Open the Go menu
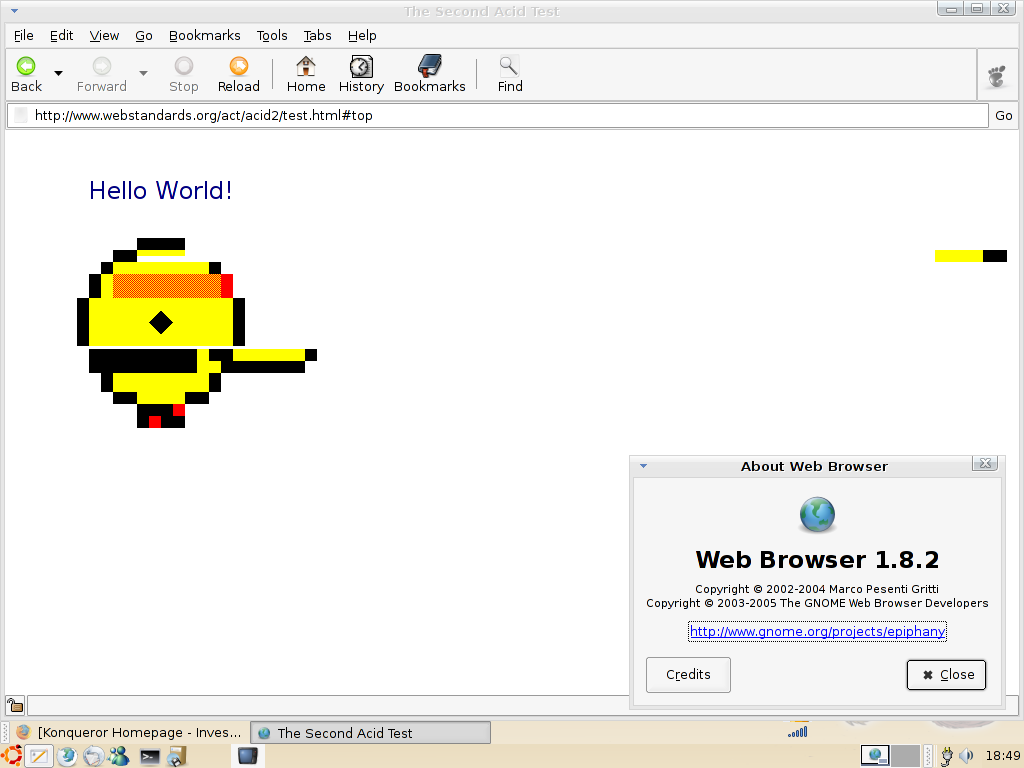The width and height of the screenshot is (1024, 768). tap(144, 36)
